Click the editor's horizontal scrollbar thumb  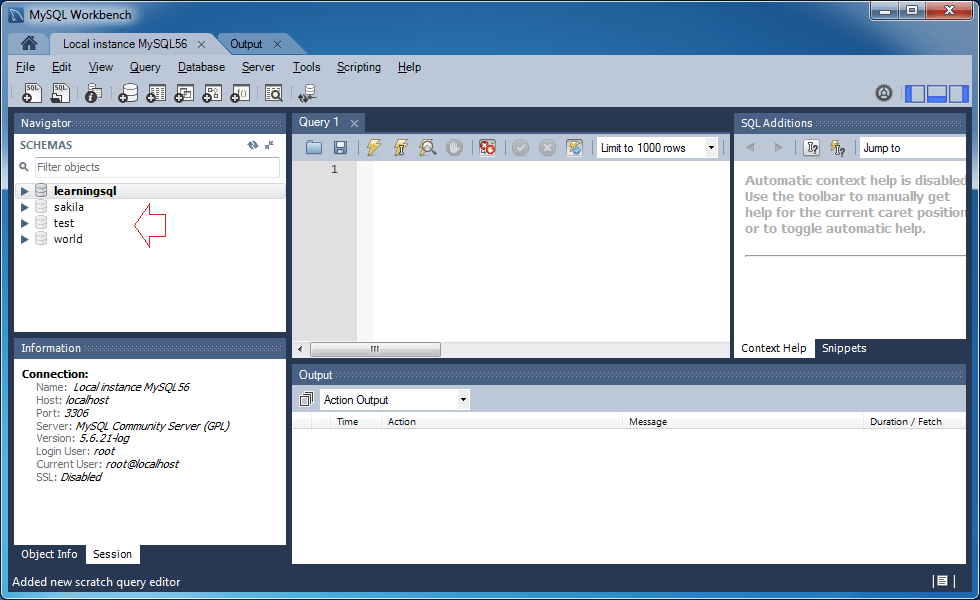pos(375,349)
